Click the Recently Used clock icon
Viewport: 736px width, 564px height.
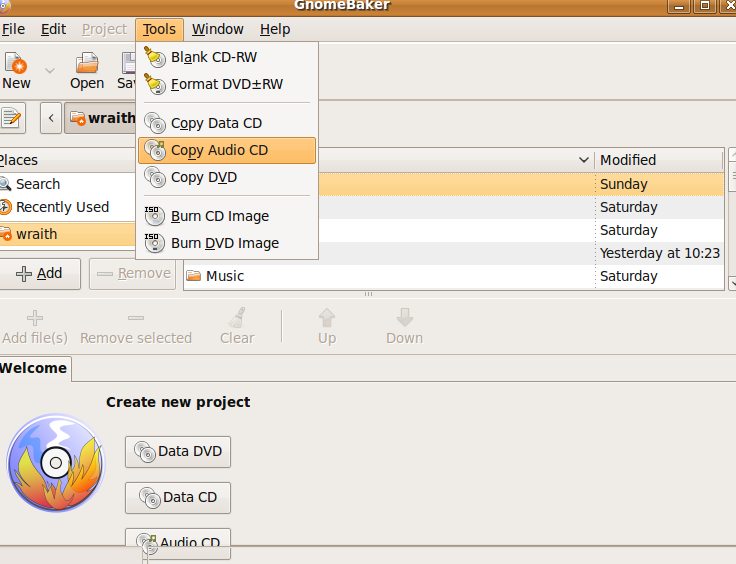[5, 207]
